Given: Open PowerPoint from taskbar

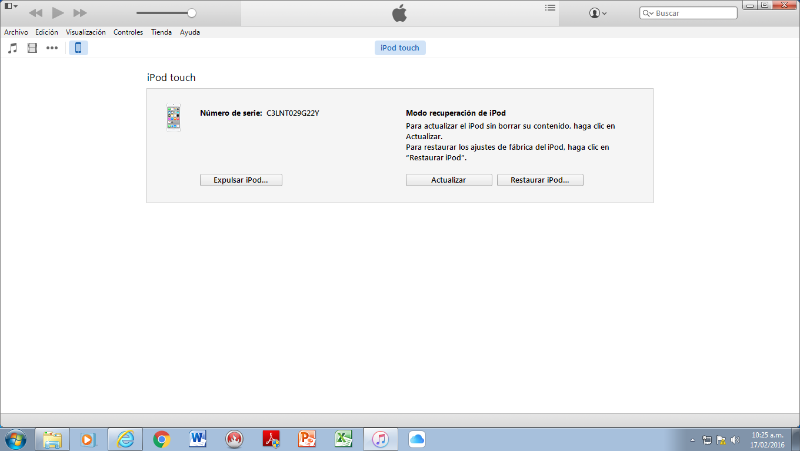Looking at the screenshot, I should click(x=307, y=439).
